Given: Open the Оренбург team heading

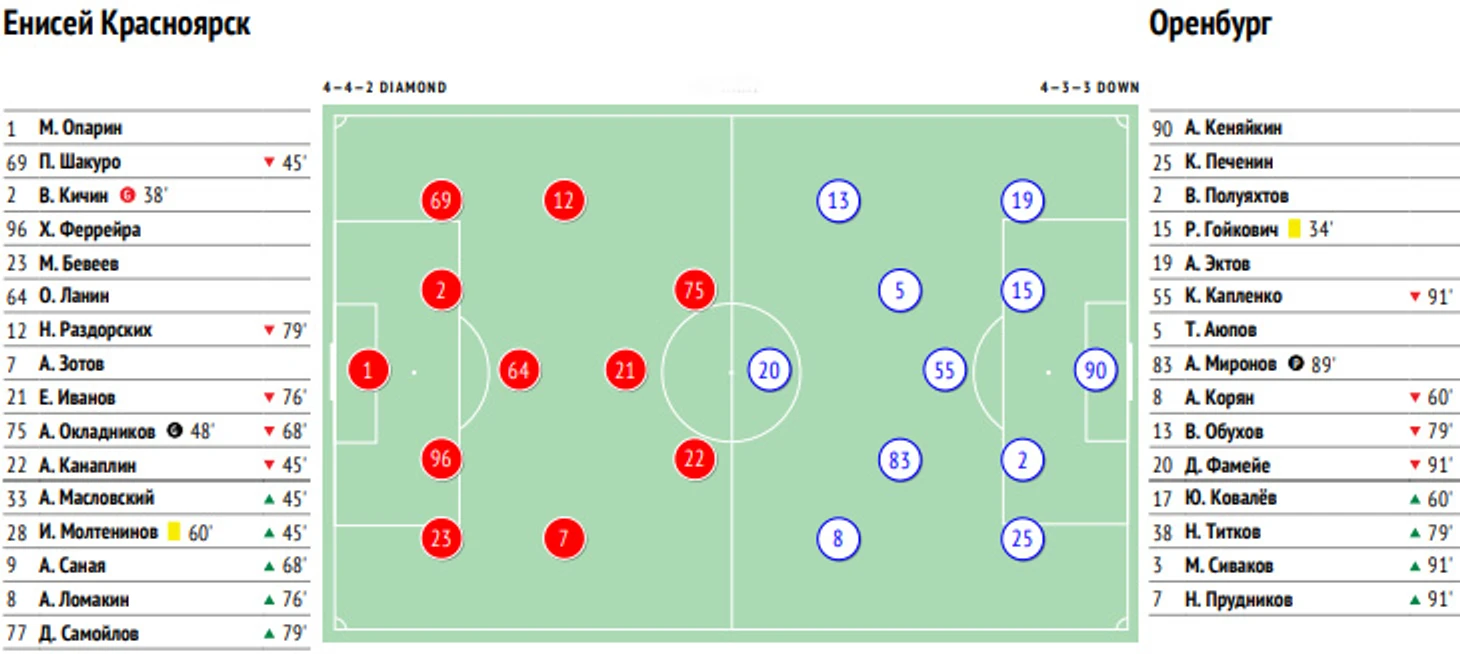Looking at the screenshot, I should (x=1211, y=24).
